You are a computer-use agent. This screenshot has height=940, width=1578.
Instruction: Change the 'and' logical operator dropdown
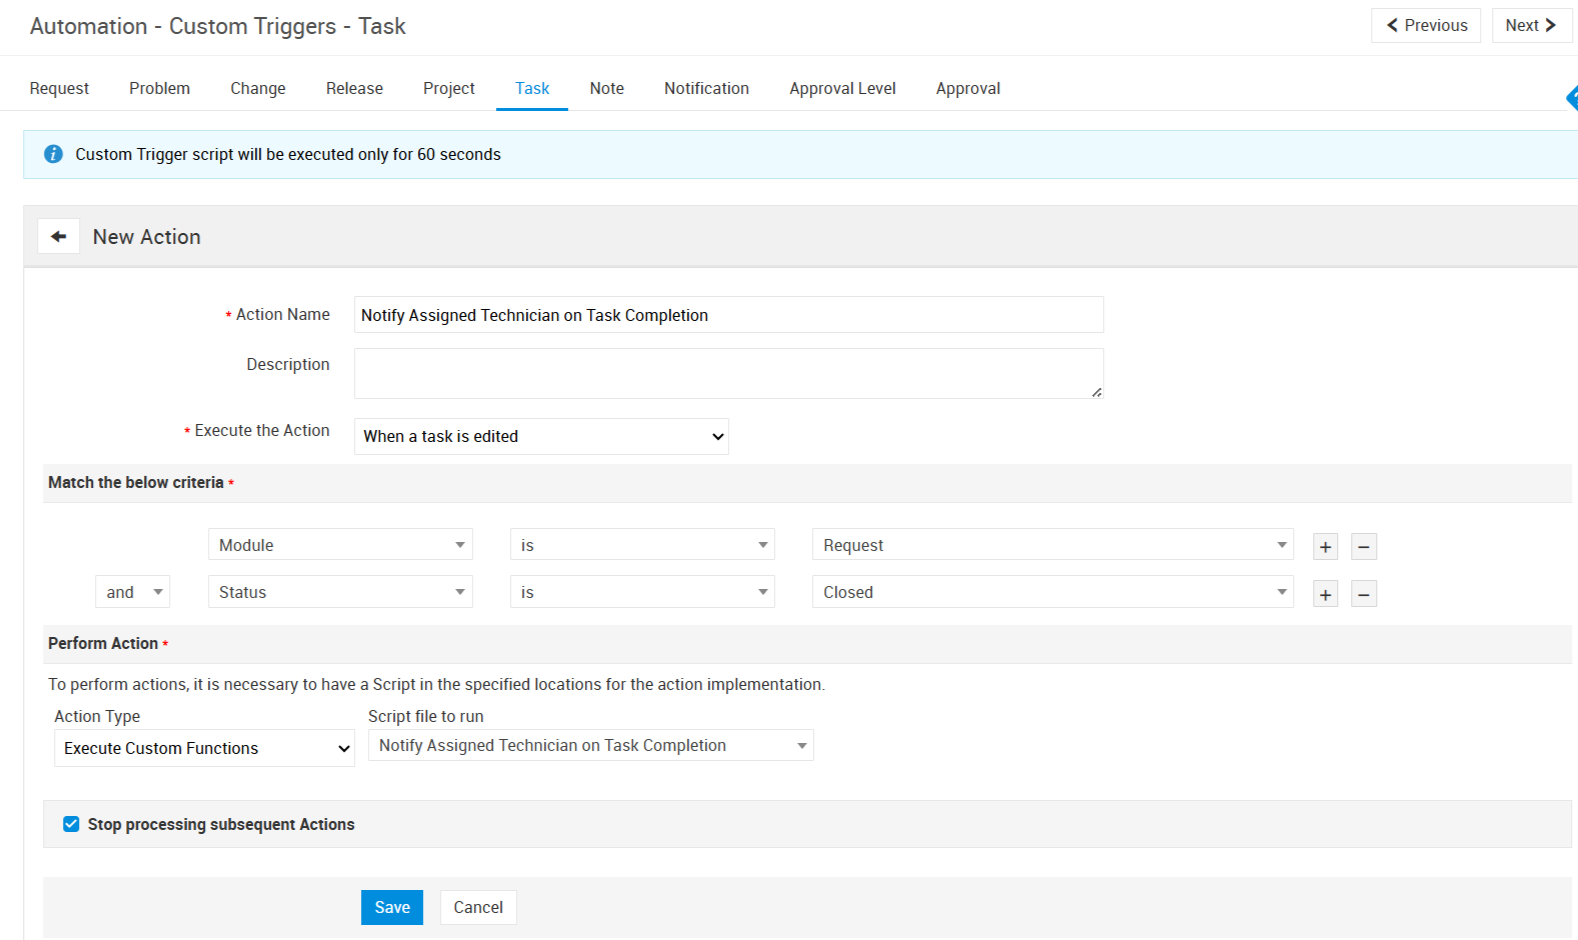click(x=132, y=592)
